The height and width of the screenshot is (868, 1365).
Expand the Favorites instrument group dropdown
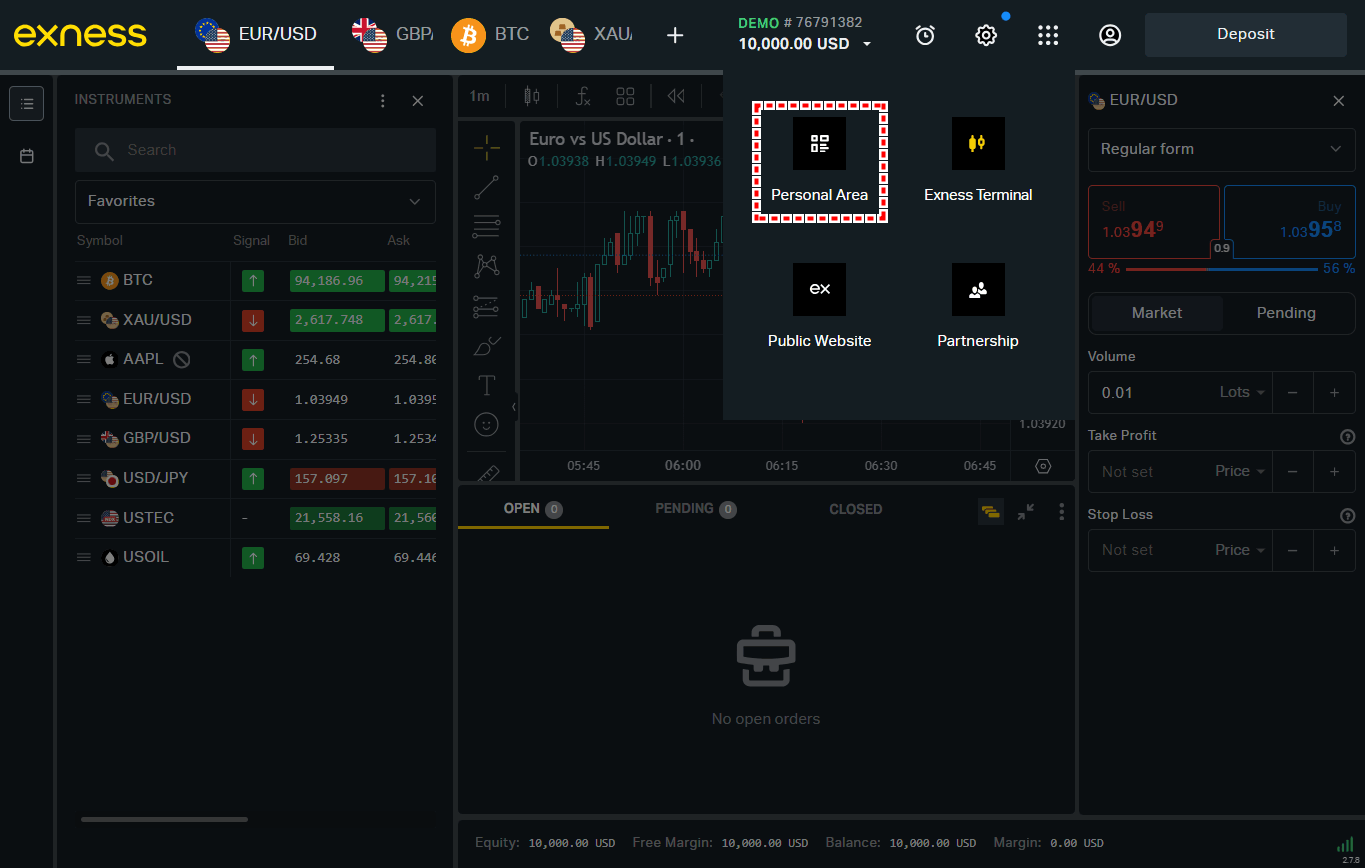click(x=255, y=201)
